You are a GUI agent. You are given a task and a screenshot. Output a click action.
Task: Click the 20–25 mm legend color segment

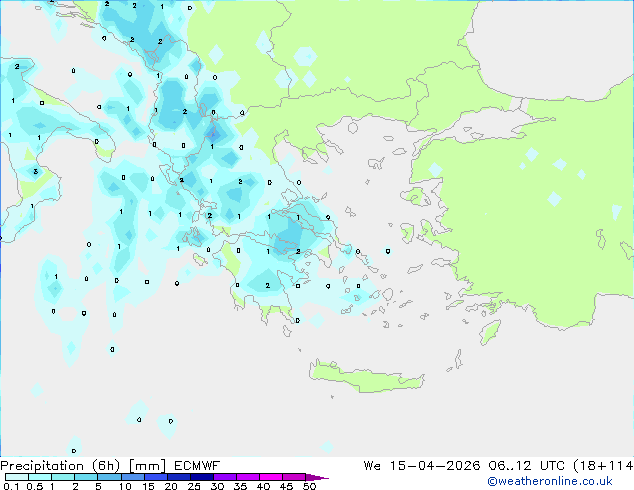point(178,477)
